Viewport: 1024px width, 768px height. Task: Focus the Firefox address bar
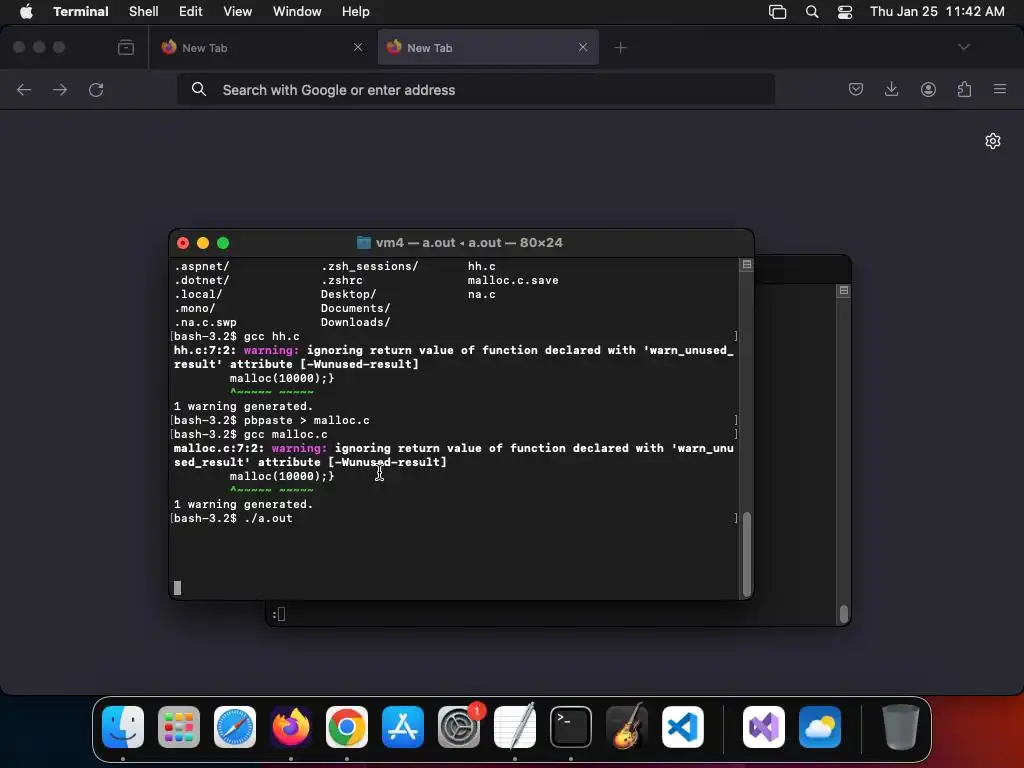(476, 89)
